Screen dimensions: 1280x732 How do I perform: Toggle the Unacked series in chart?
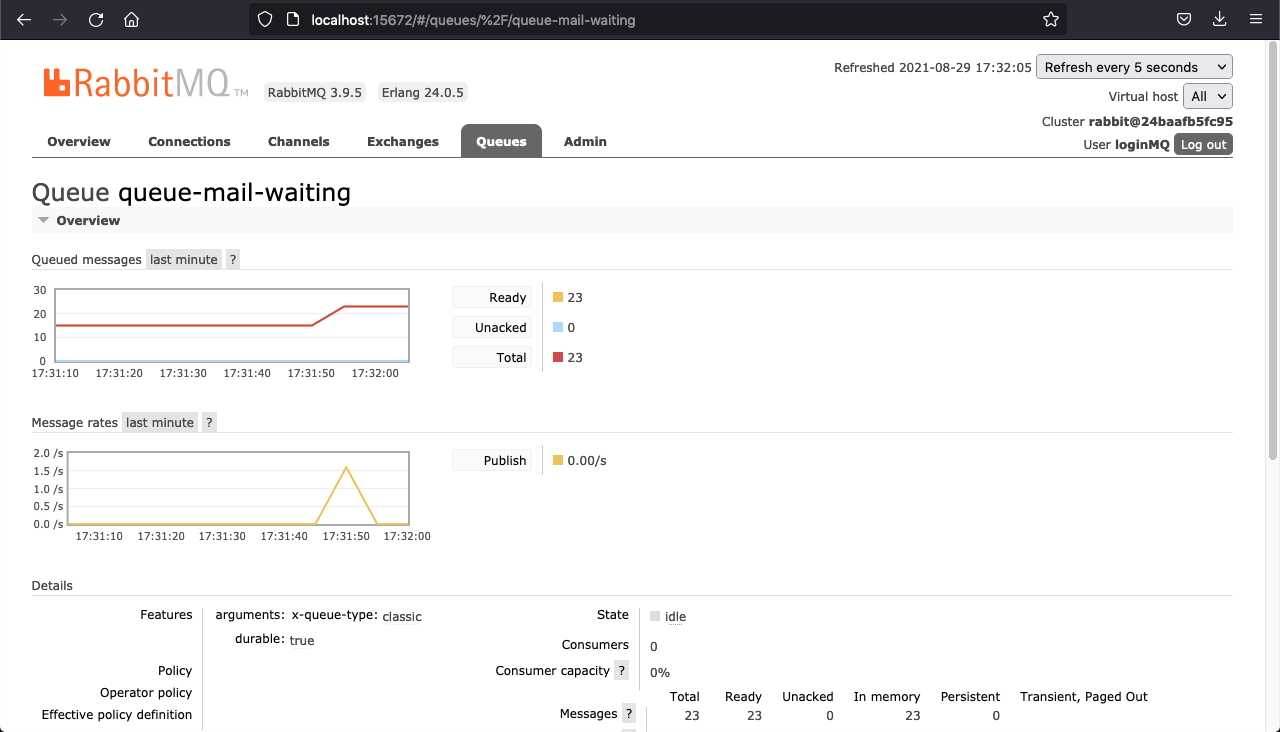(492, 327)
